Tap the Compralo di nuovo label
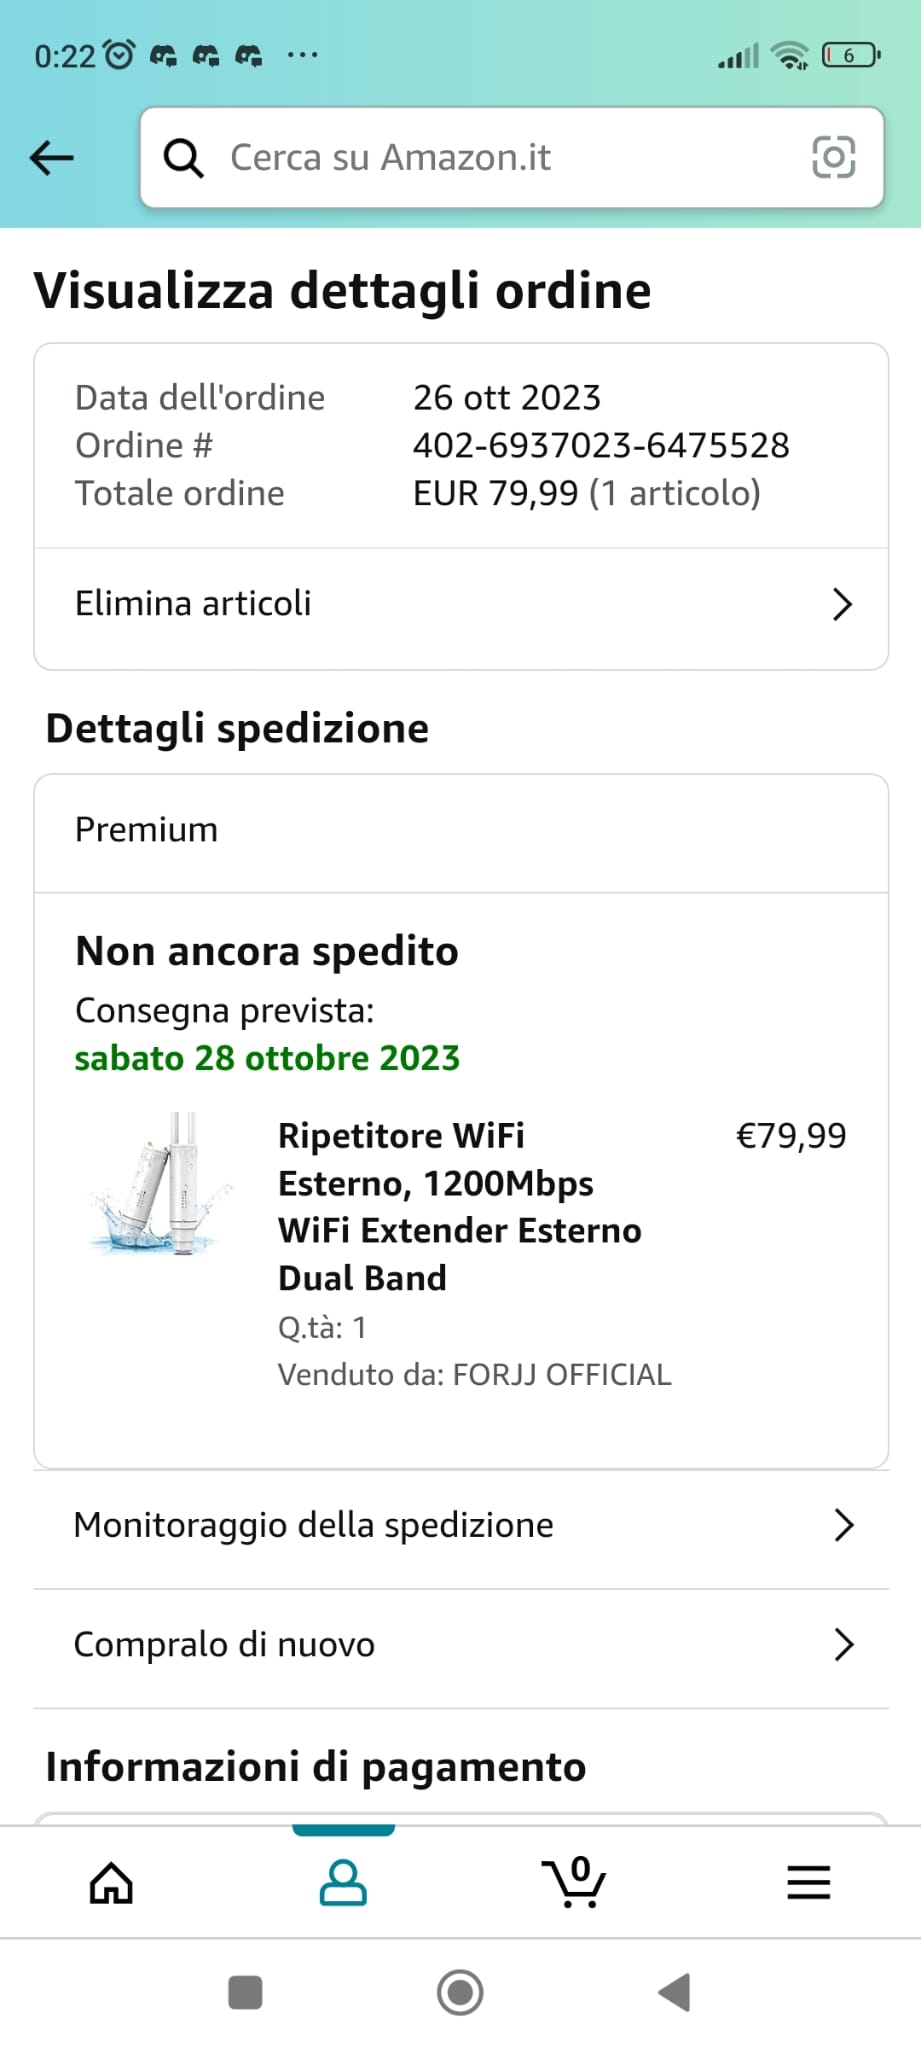 pyautogui.click(x=224, y=1645)
